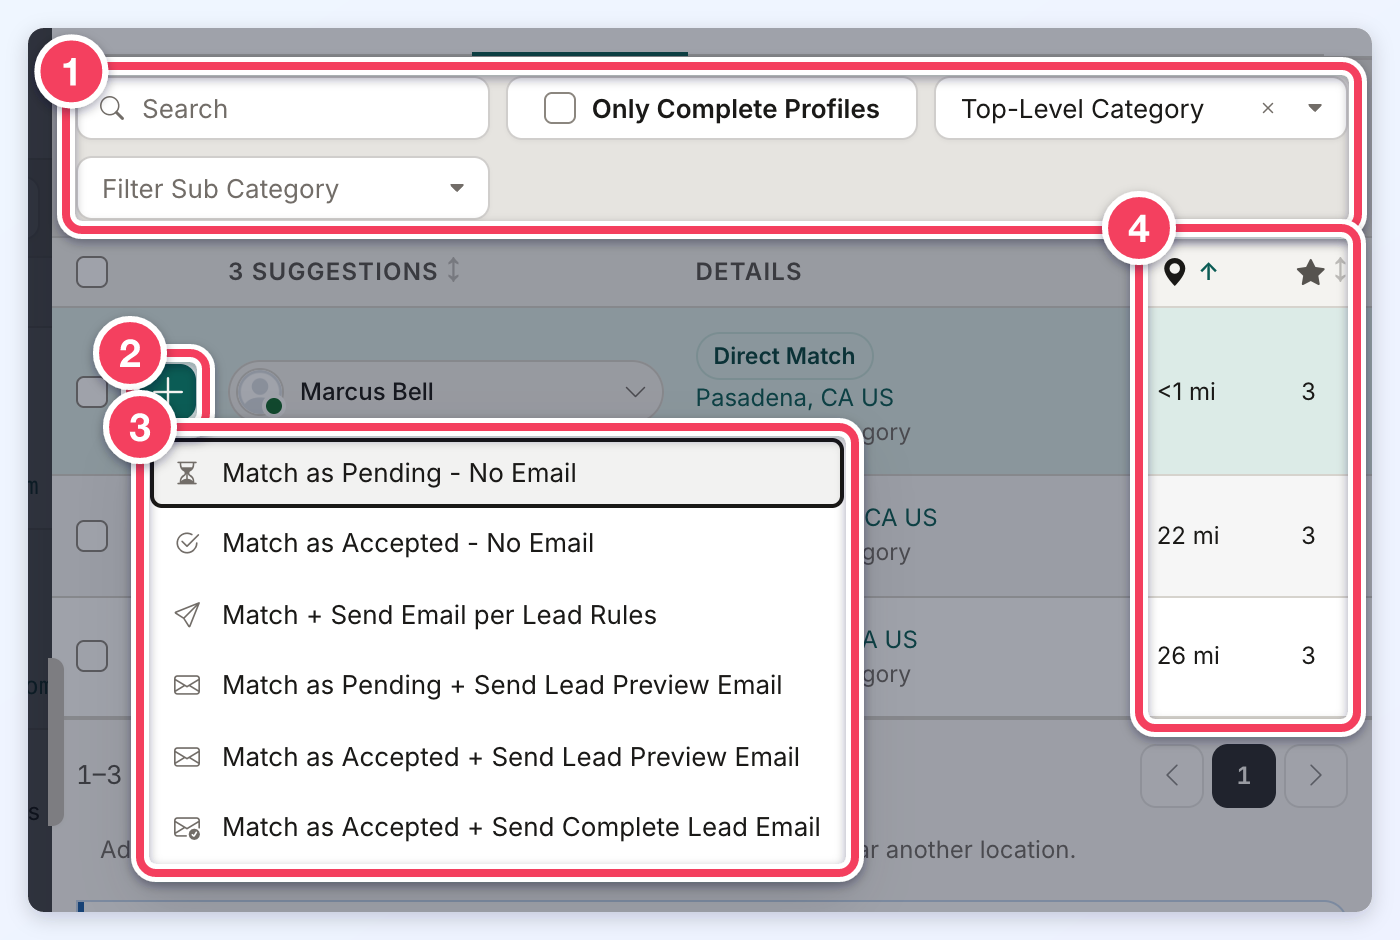Click the DETAILS column header

[749, 272]
